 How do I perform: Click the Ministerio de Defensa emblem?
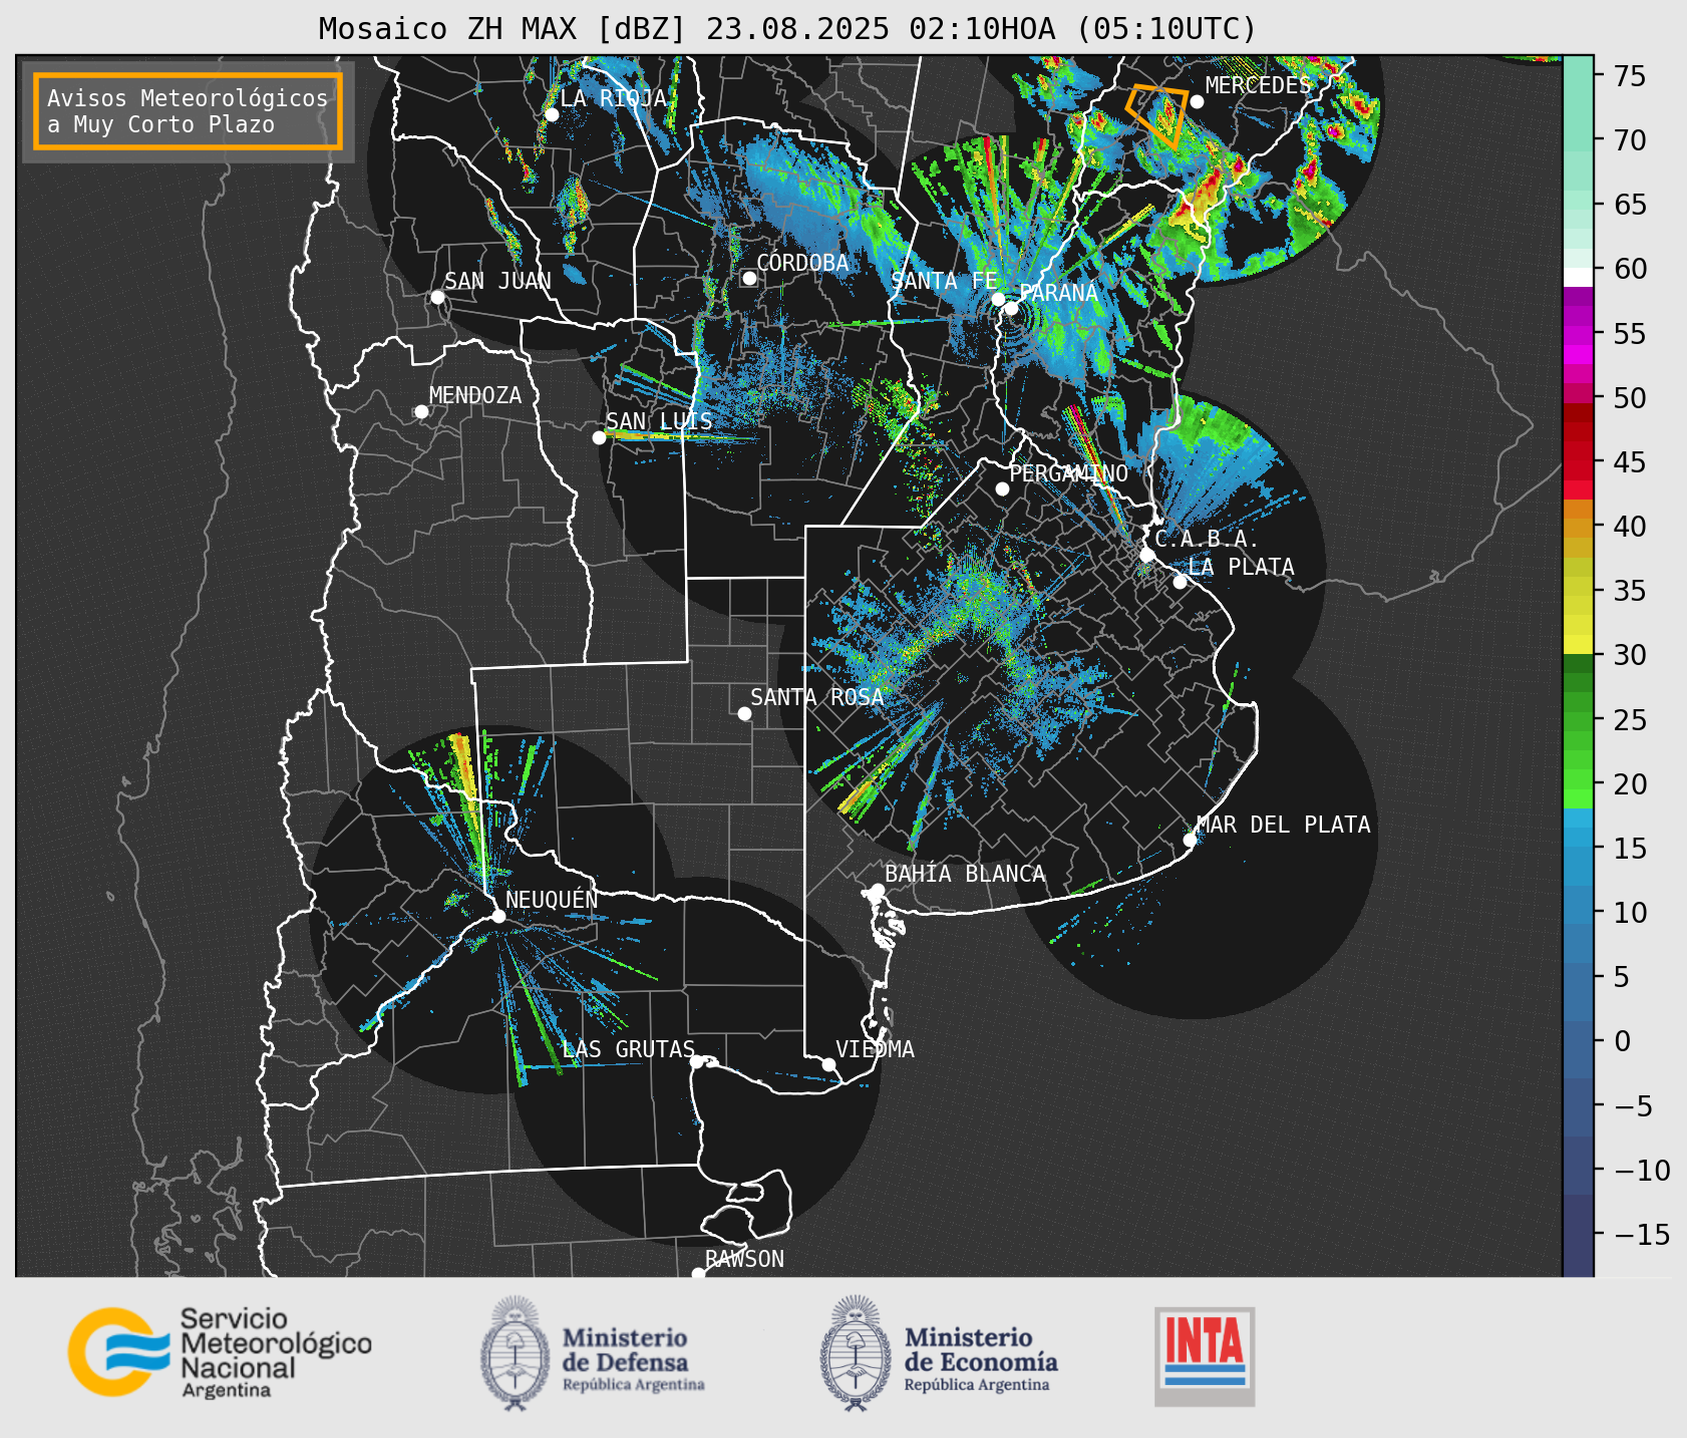515,1353
